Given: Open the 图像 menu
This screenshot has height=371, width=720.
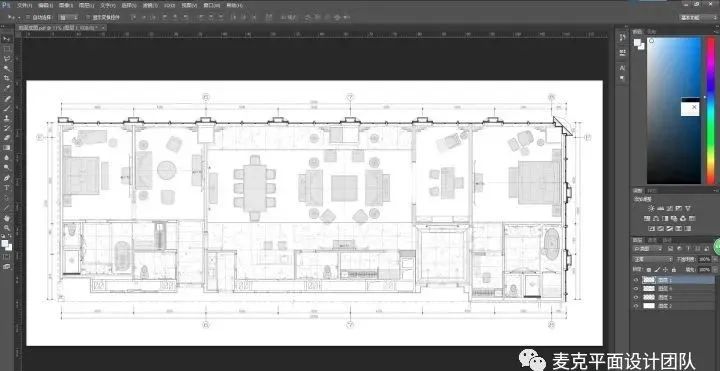Looking at the screenshot, I should (x=66, y=6).
